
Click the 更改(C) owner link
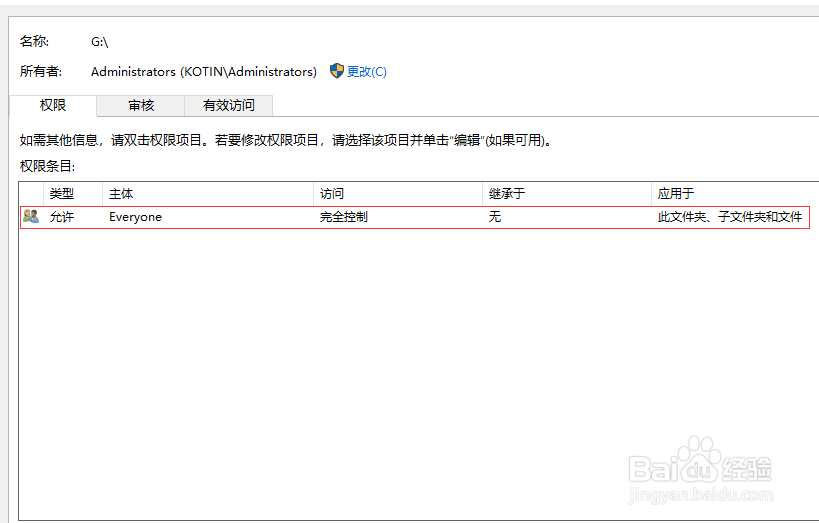point(367,72)
